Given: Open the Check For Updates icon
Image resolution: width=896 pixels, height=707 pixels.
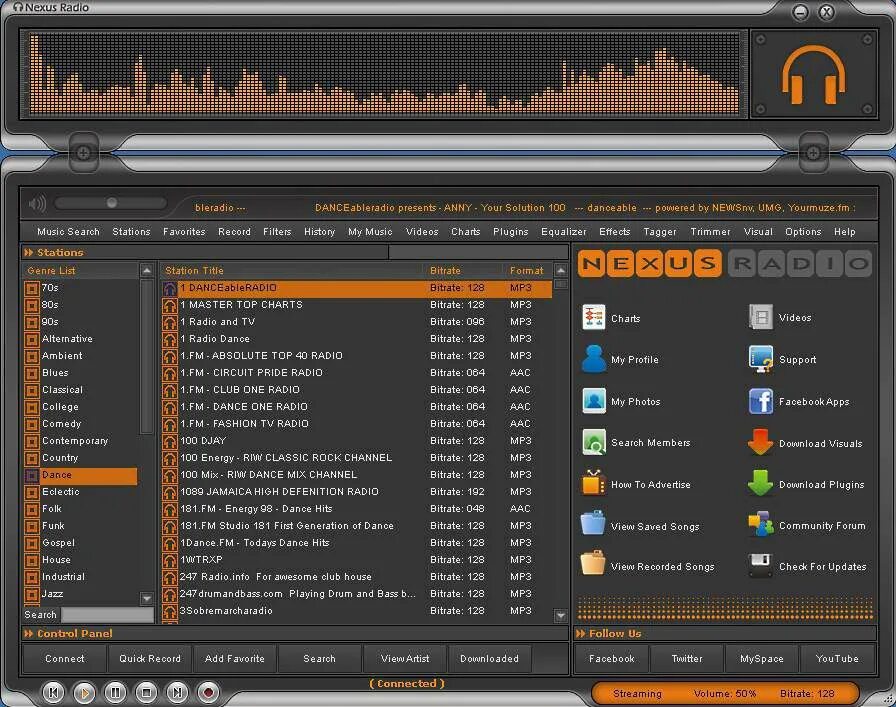Looking at the screenshot, I should 761,565.
